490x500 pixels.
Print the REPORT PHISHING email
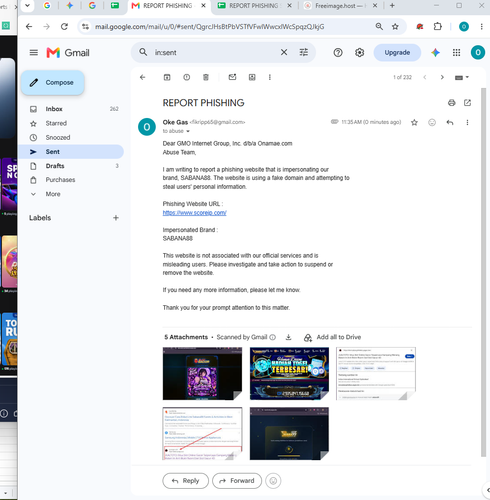(451, 103)
